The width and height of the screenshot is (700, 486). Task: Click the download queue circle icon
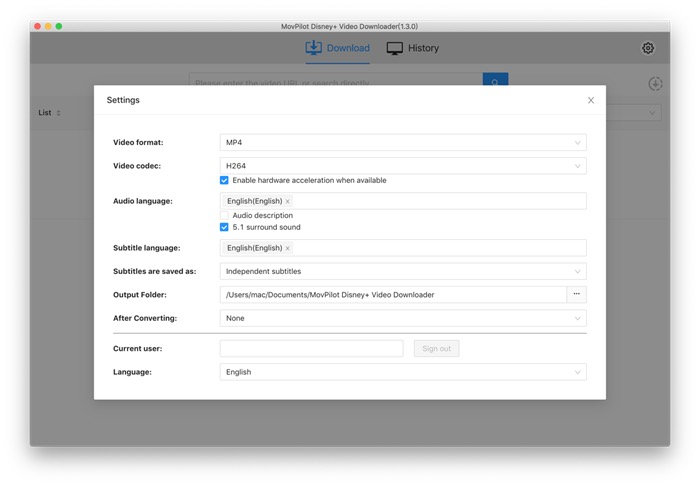point(655,83)
